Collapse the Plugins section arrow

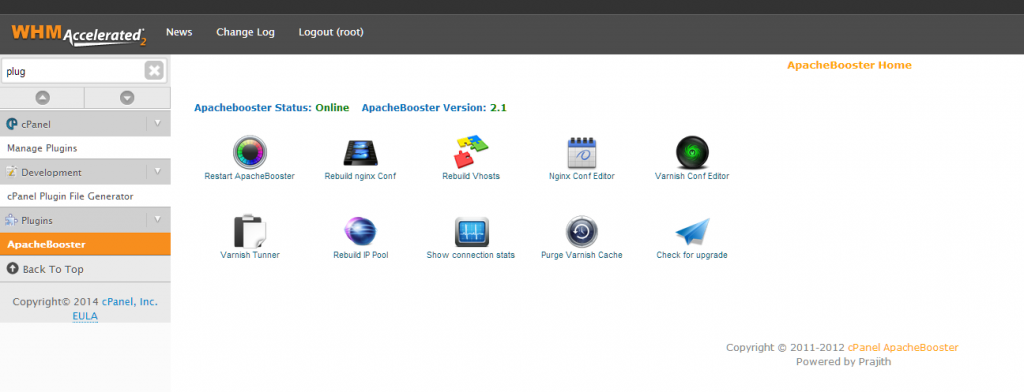click(x=157, y=220)
